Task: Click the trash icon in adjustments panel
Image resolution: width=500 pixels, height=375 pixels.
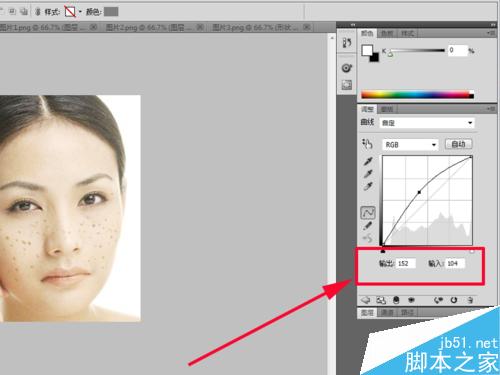Action: pyautogui.click(x=470, y=300)
